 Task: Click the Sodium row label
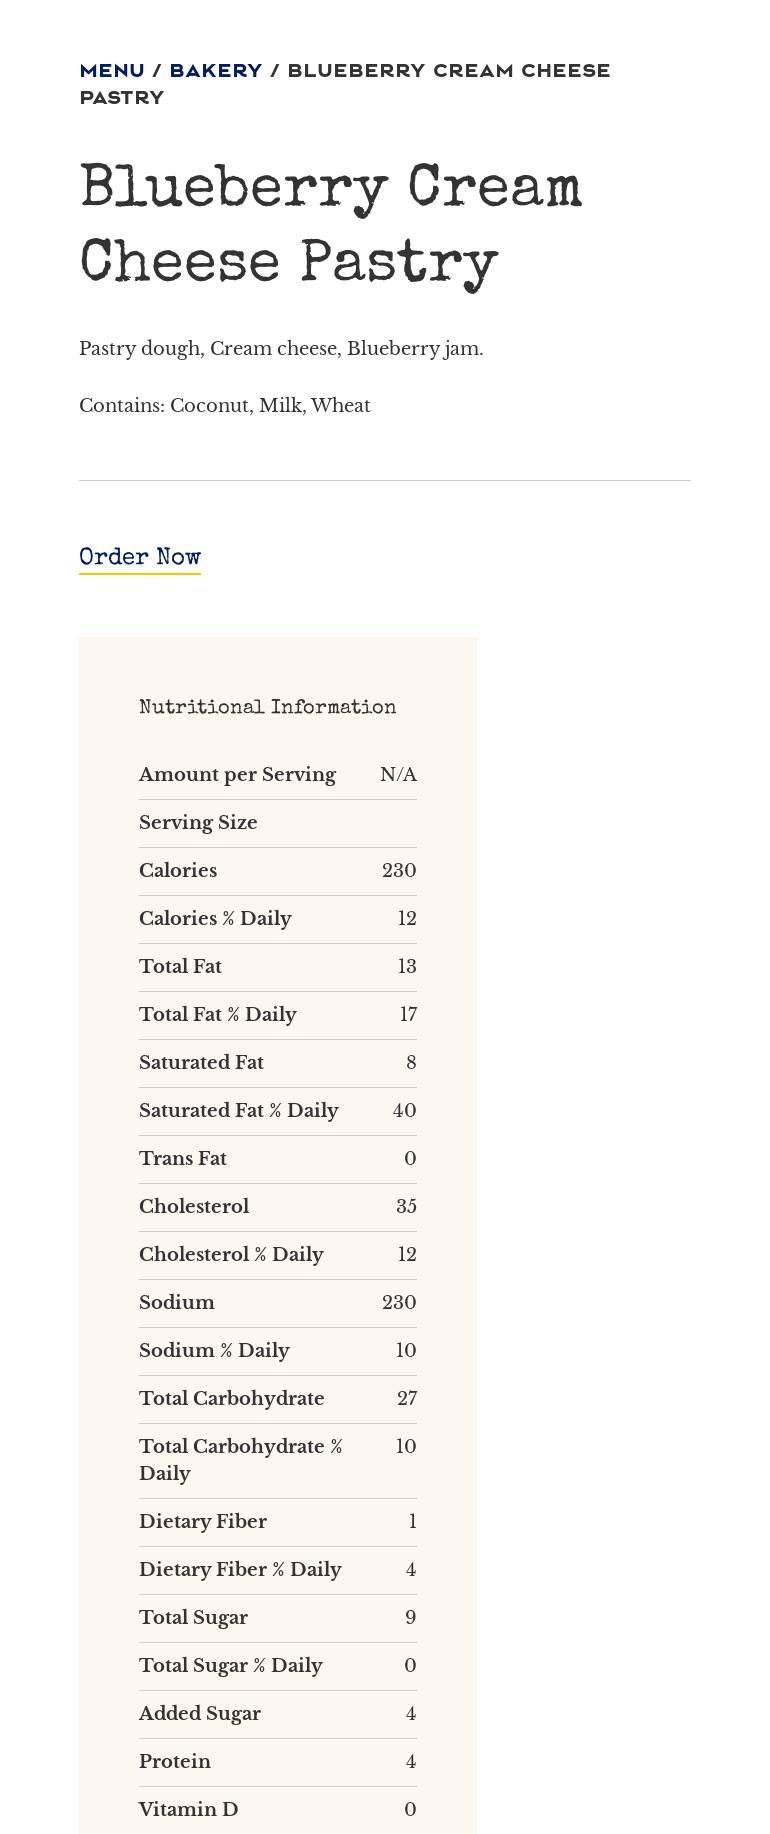177,1303
